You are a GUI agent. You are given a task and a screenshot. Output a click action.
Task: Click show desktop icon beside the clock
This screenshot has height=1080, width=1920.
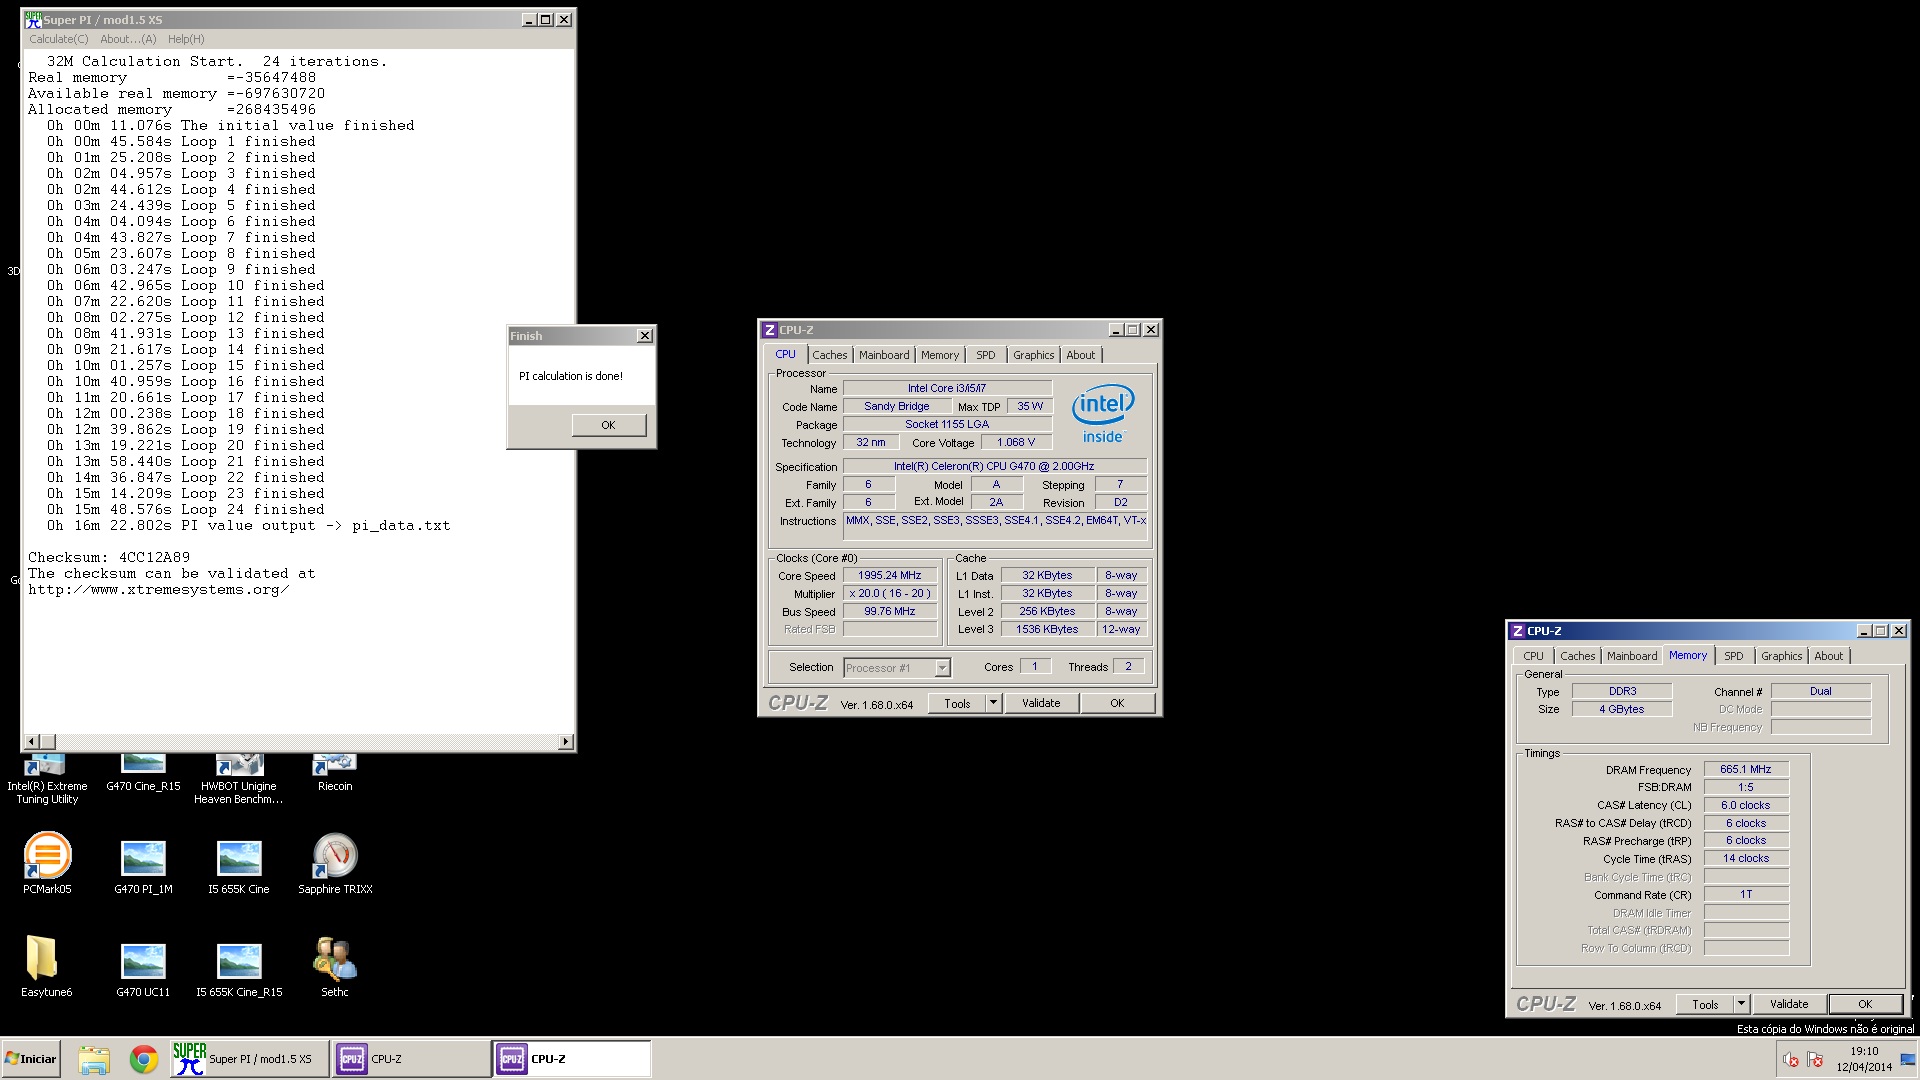1907,1060
